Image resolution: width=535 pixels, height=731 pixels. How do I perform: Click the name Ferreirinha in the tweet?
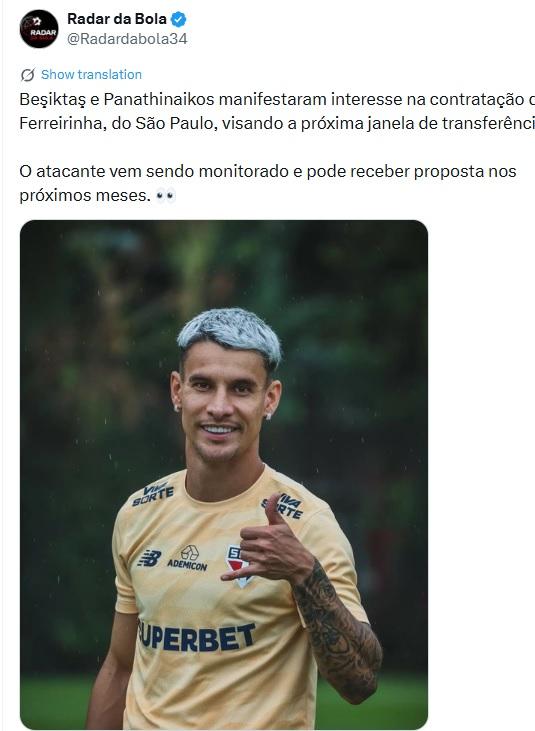[x=61, y=124]
